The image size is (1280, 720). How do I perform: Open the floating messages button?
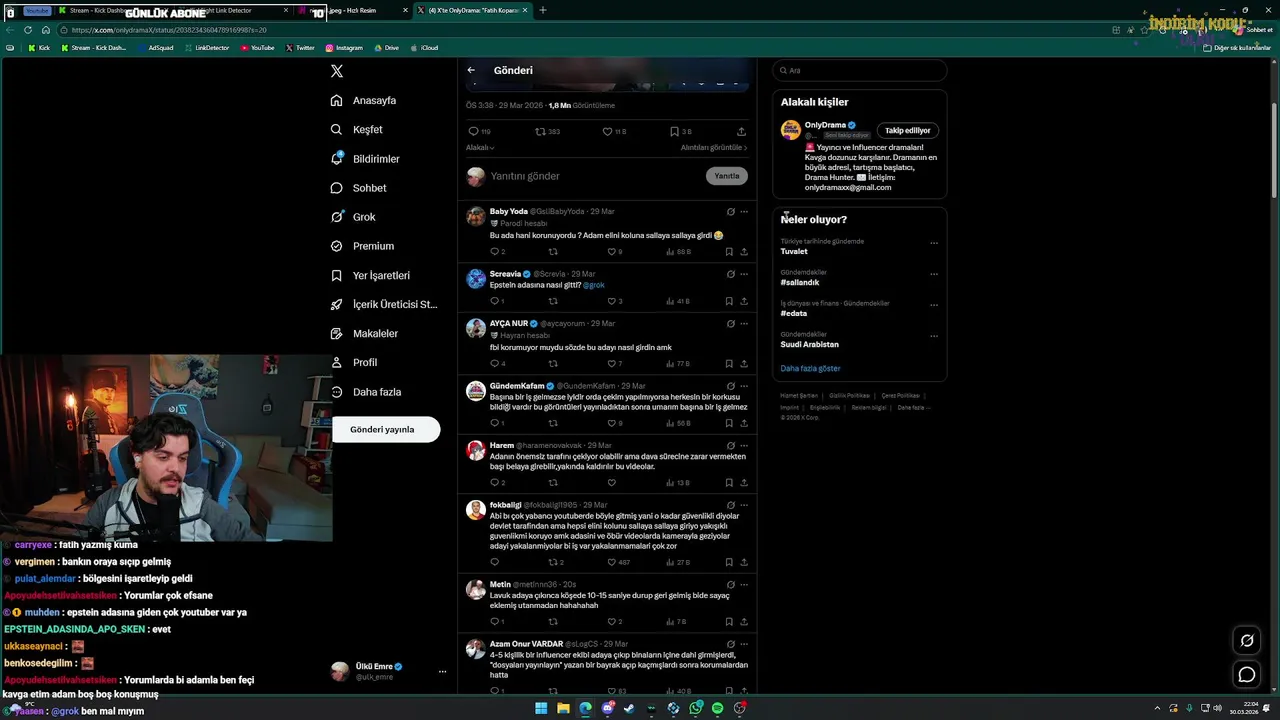click(1247, 675)
